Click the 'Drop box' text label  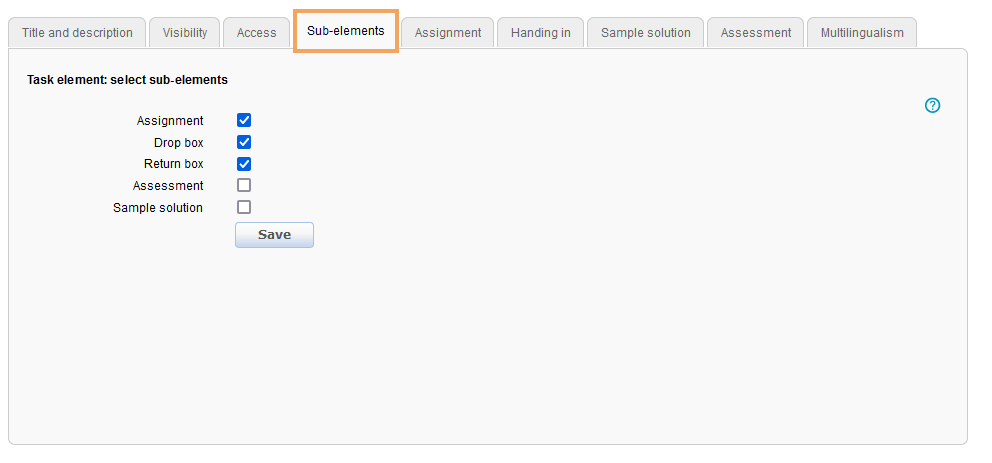[x=178, y=143]
